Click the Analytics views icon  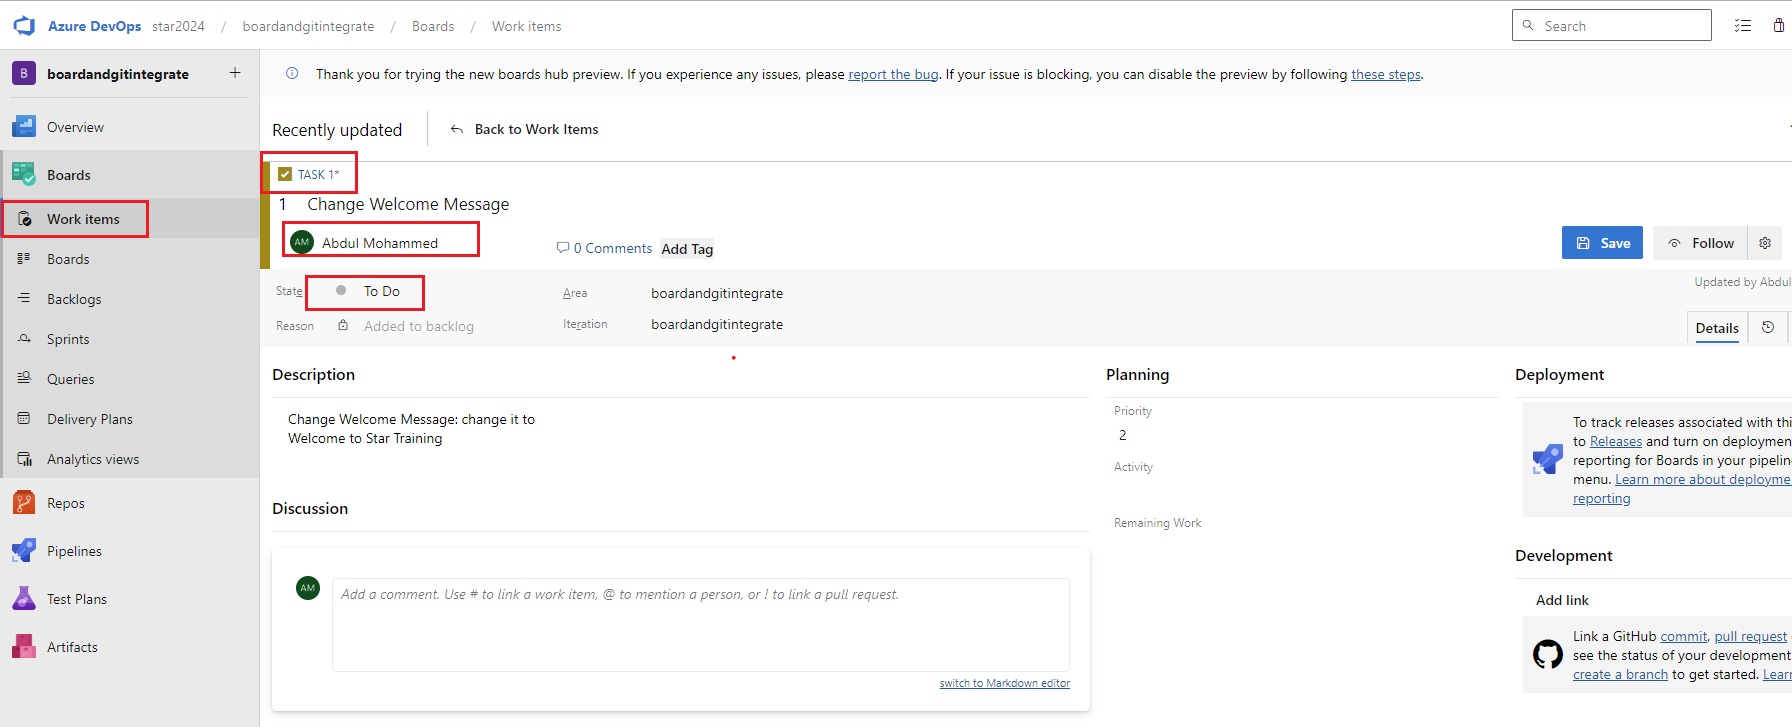click(24, 459)
